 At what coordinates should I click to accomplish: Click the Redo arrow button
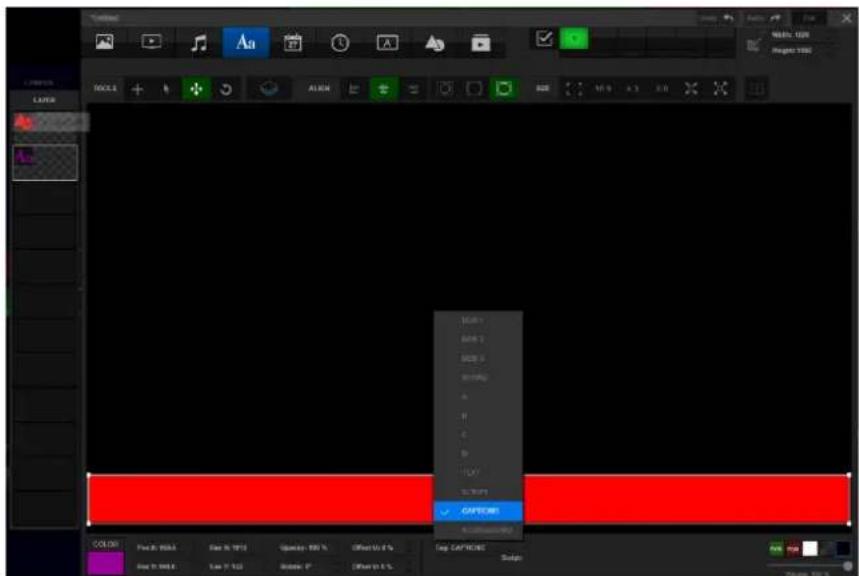764,18
